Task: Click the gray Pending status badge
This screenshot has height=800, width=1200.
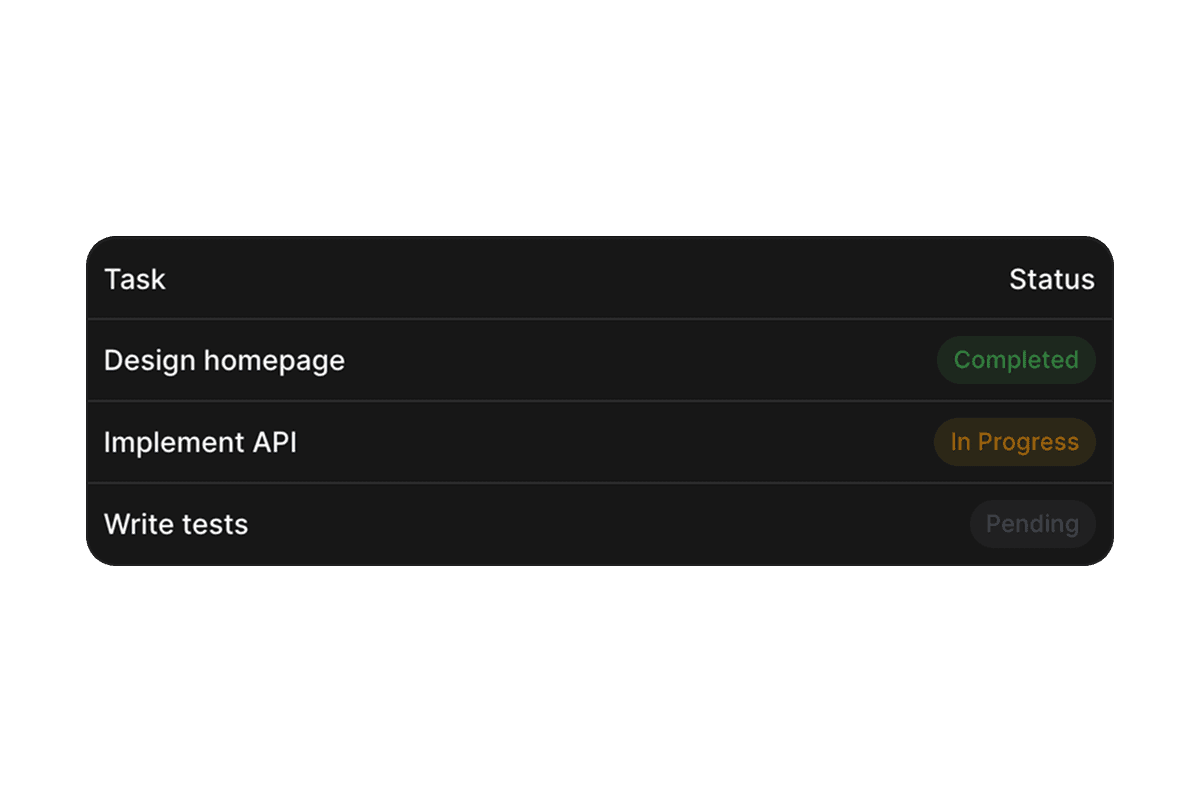Action: click(1032, 524)
